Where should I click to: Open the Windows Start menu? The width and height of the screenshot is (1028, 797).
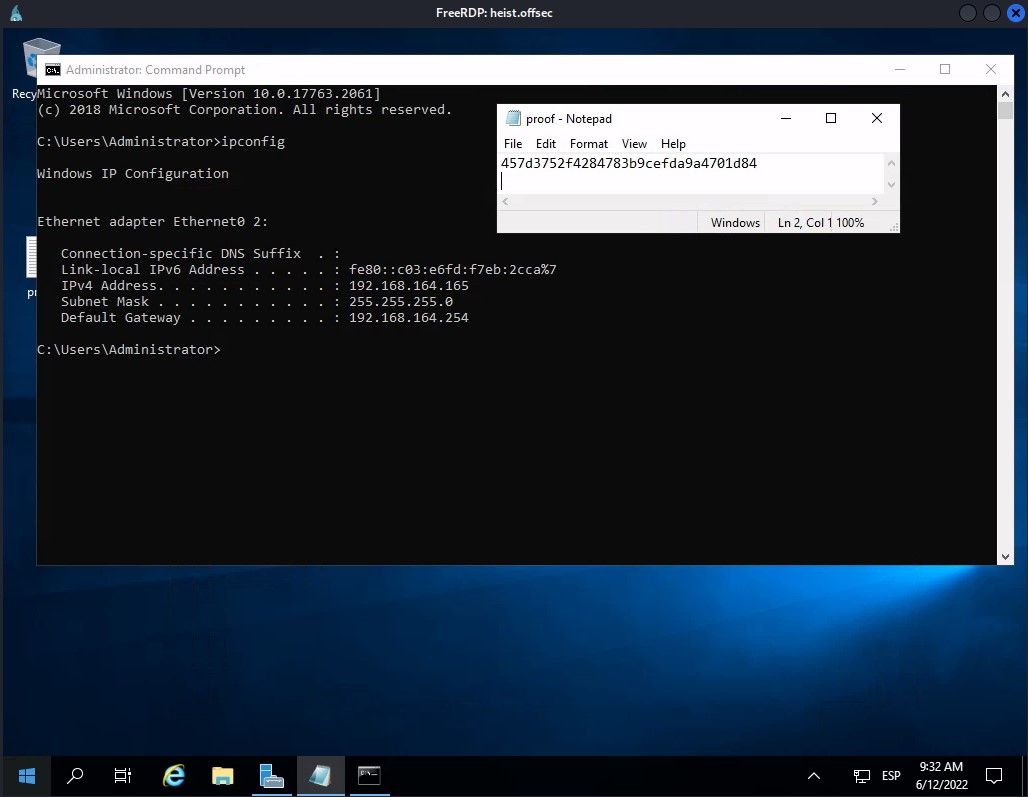(x=26, y=775)
